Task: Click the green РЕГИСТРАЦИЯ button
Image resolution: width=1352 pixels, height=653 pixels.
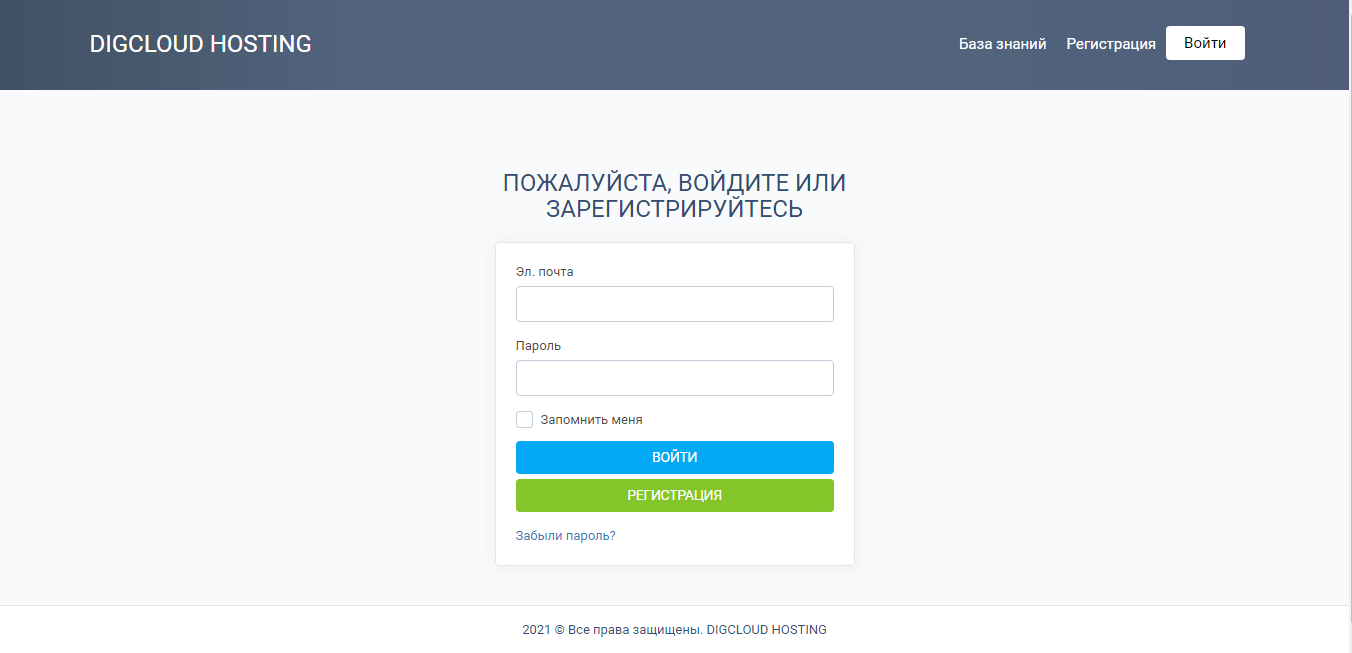Action: point(675,495)
